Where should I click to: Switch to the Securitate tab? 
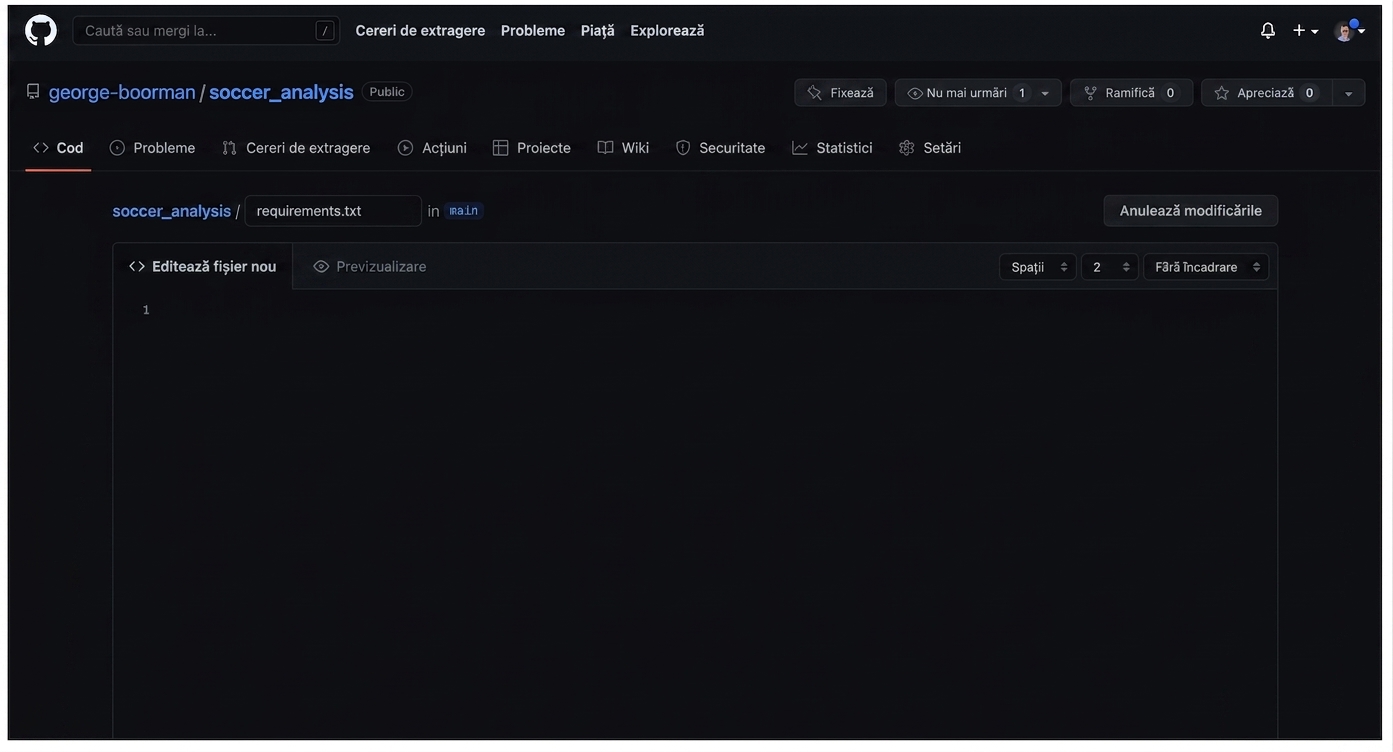(x=720, y=148)
